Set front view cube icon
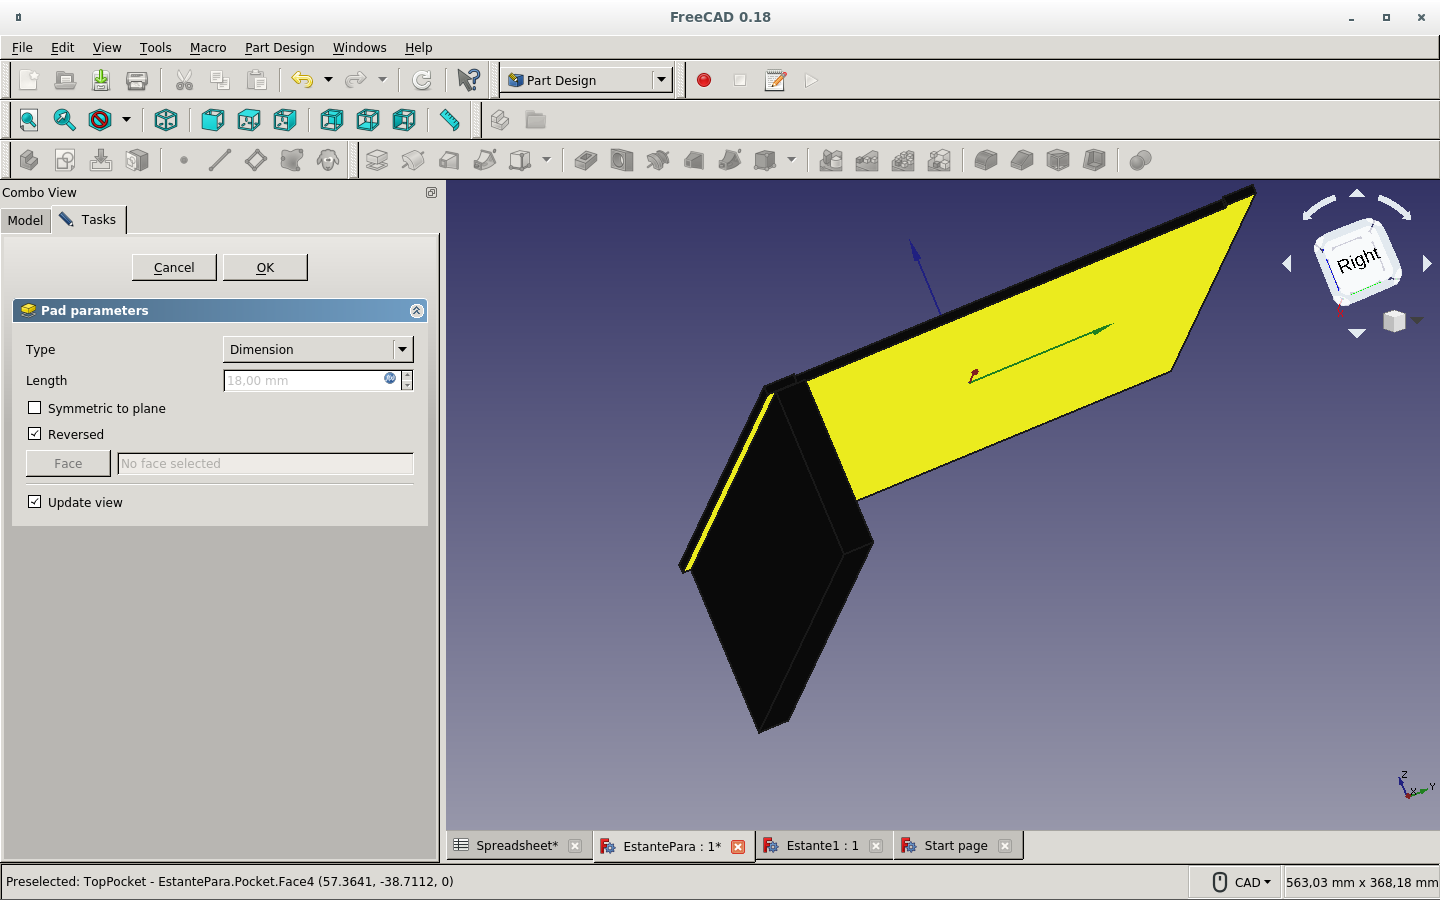 coord(212,120)
